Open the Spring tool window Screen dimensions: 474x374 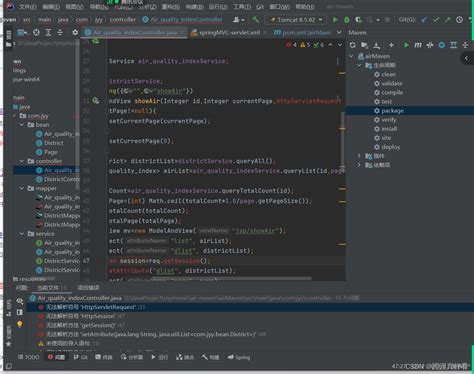[x=239, y=357]
